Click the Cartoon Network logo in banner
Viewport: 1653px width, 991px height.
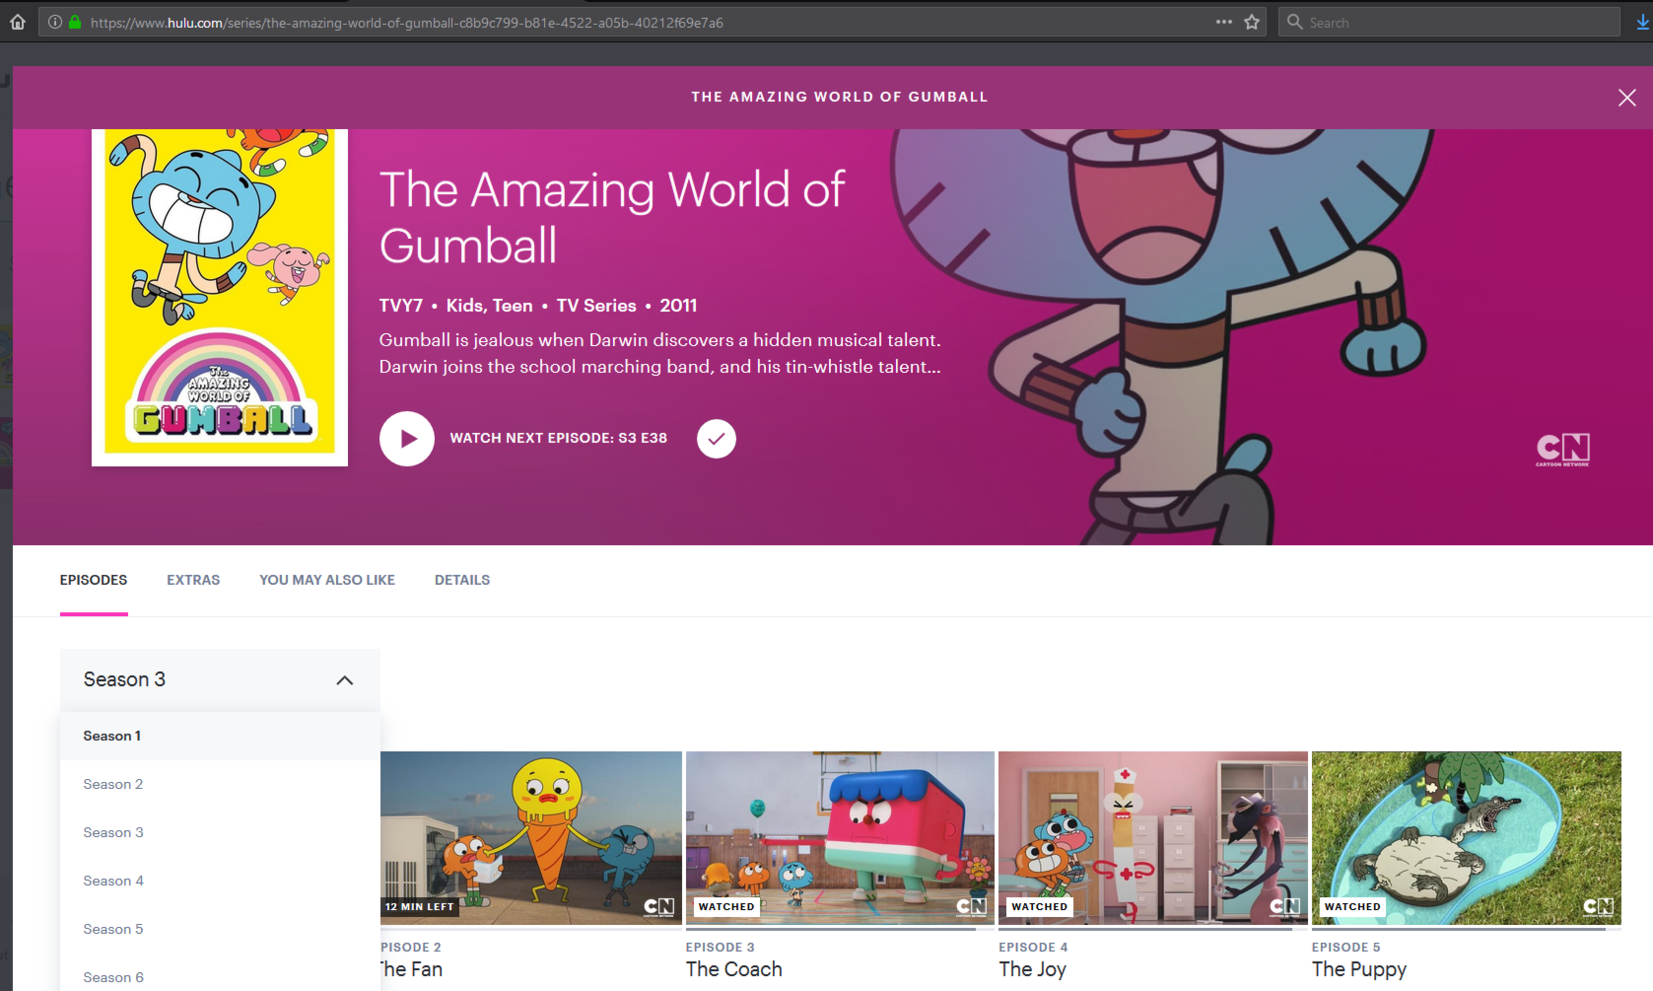[1562, 450]
